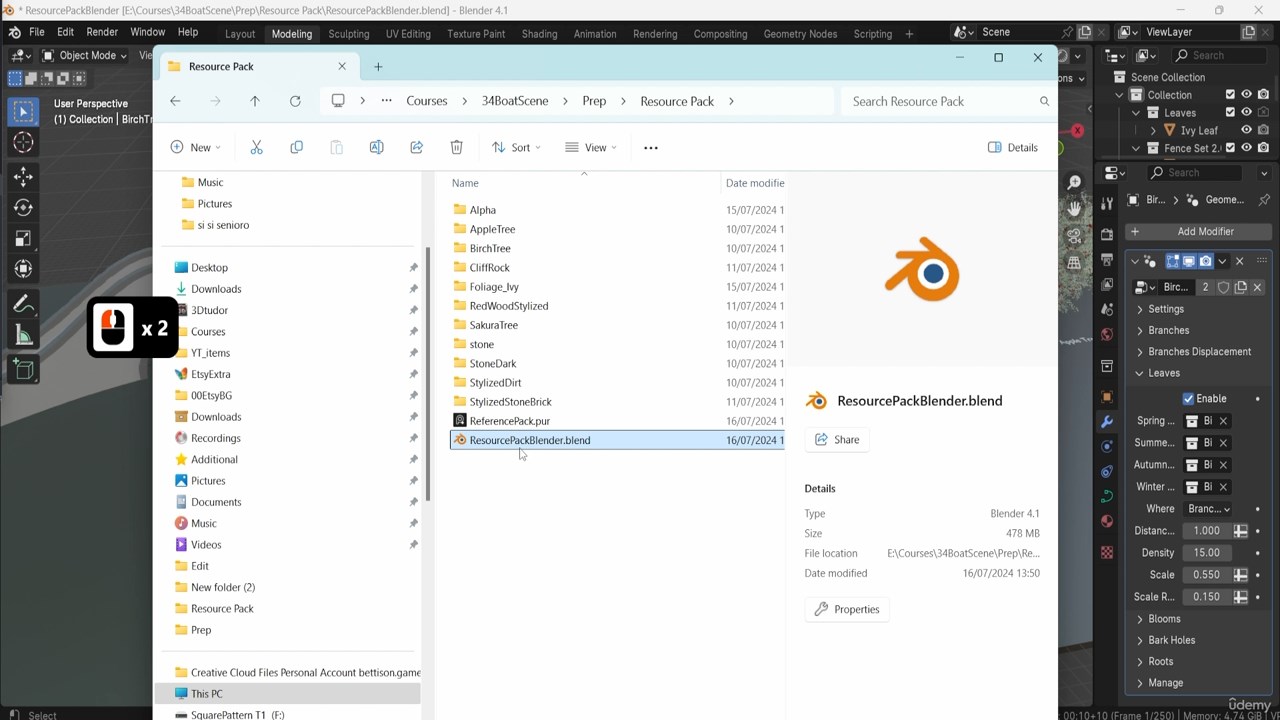The width and height of the screenshot is (1280, 720).
Task: Open the Texture properties checkerboard tab
Action: (1106, 552)
